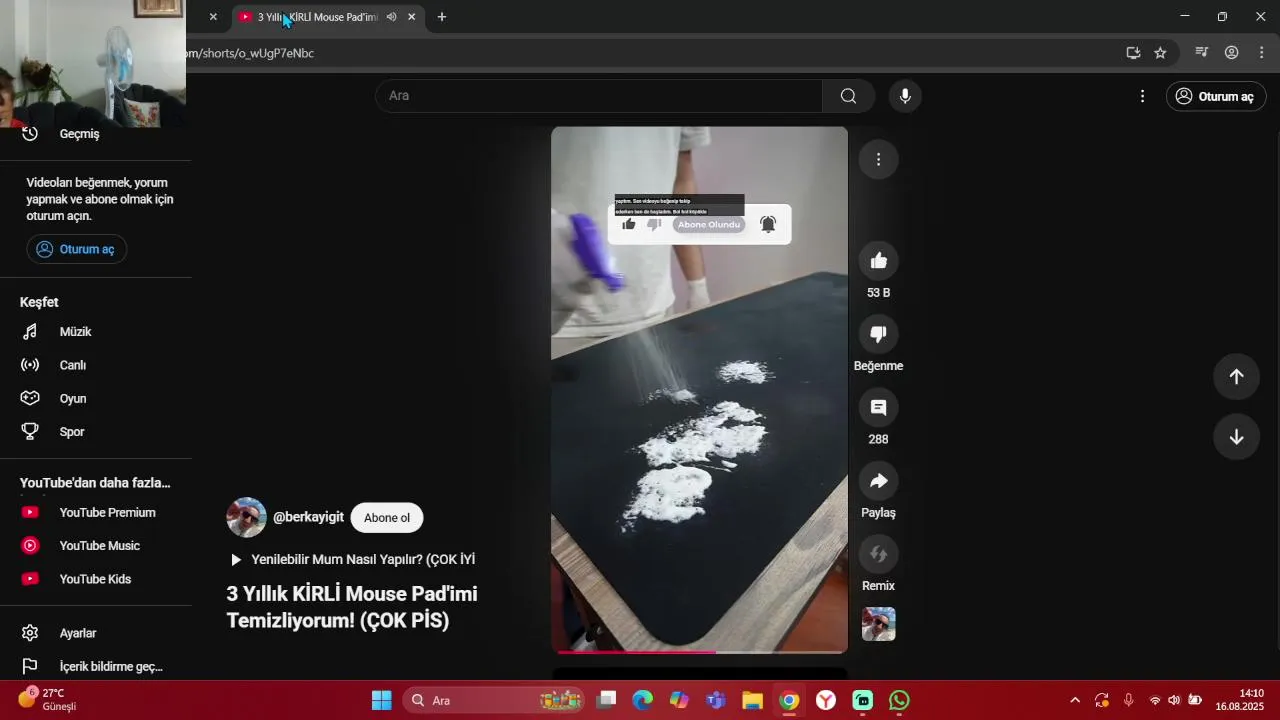Open File Explorer from taskbar
The image size is (1280, 720).
(752, 700)
